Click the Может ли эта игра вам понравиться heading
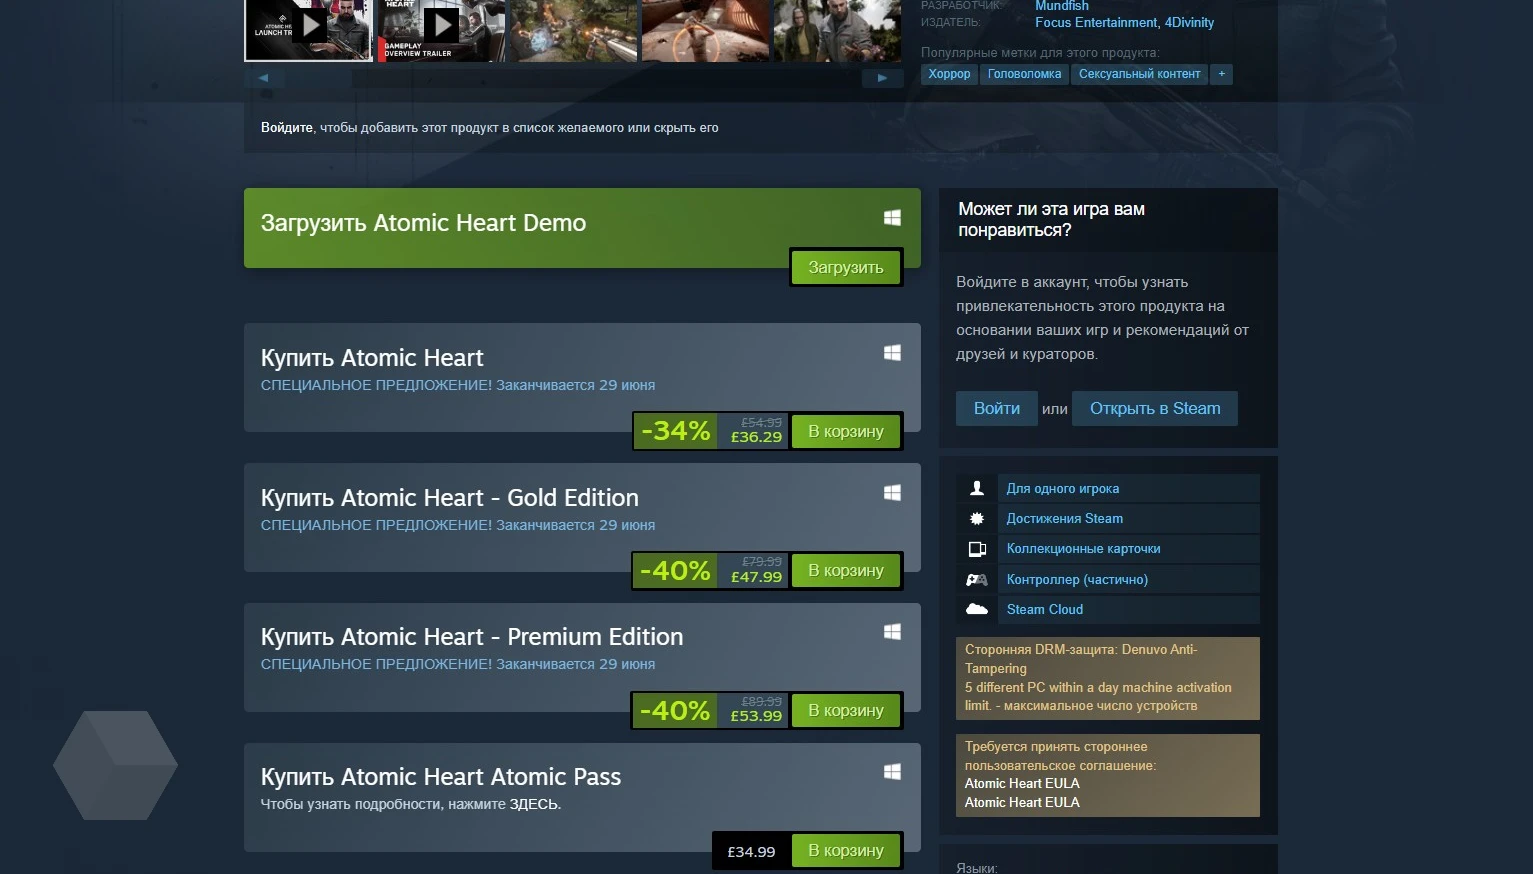The height and width of the screenshot is (874, 1533). pyautogui.click(x=1051, y=219)
